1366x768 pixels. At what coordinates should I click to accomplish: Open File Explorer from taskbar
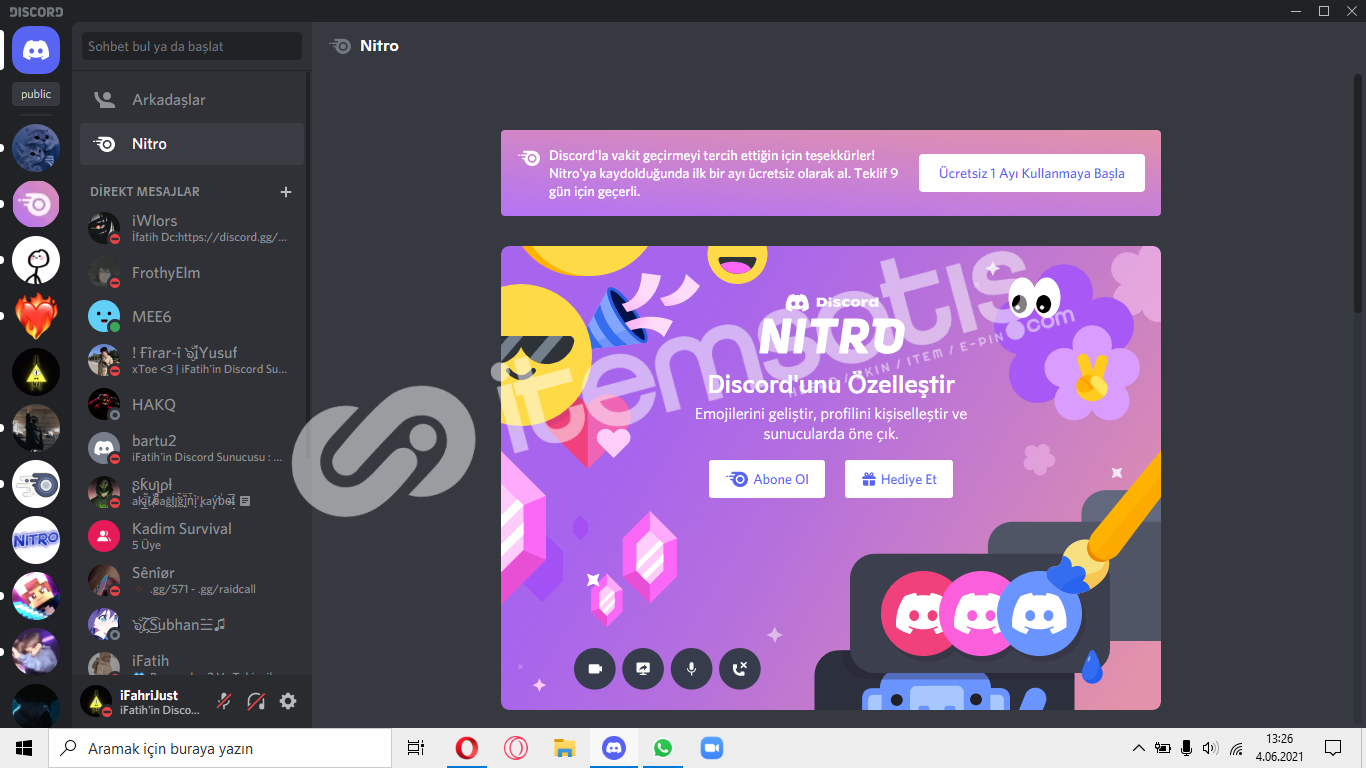tap(565, 748)
